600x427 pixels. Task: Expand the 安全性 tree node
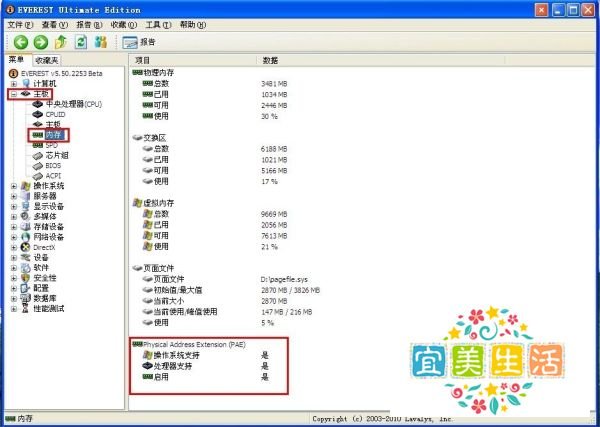(x=14, y=278)
